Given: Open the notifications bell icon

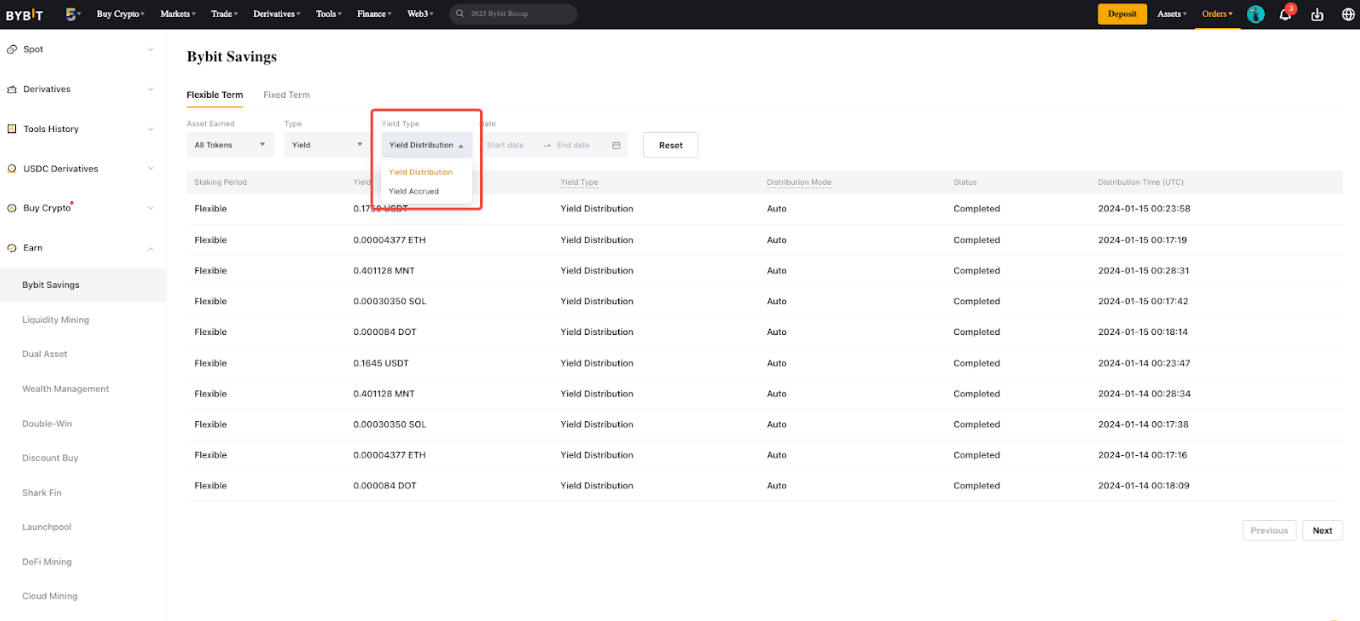Looking at the screenshot, I should (1286, 14).
